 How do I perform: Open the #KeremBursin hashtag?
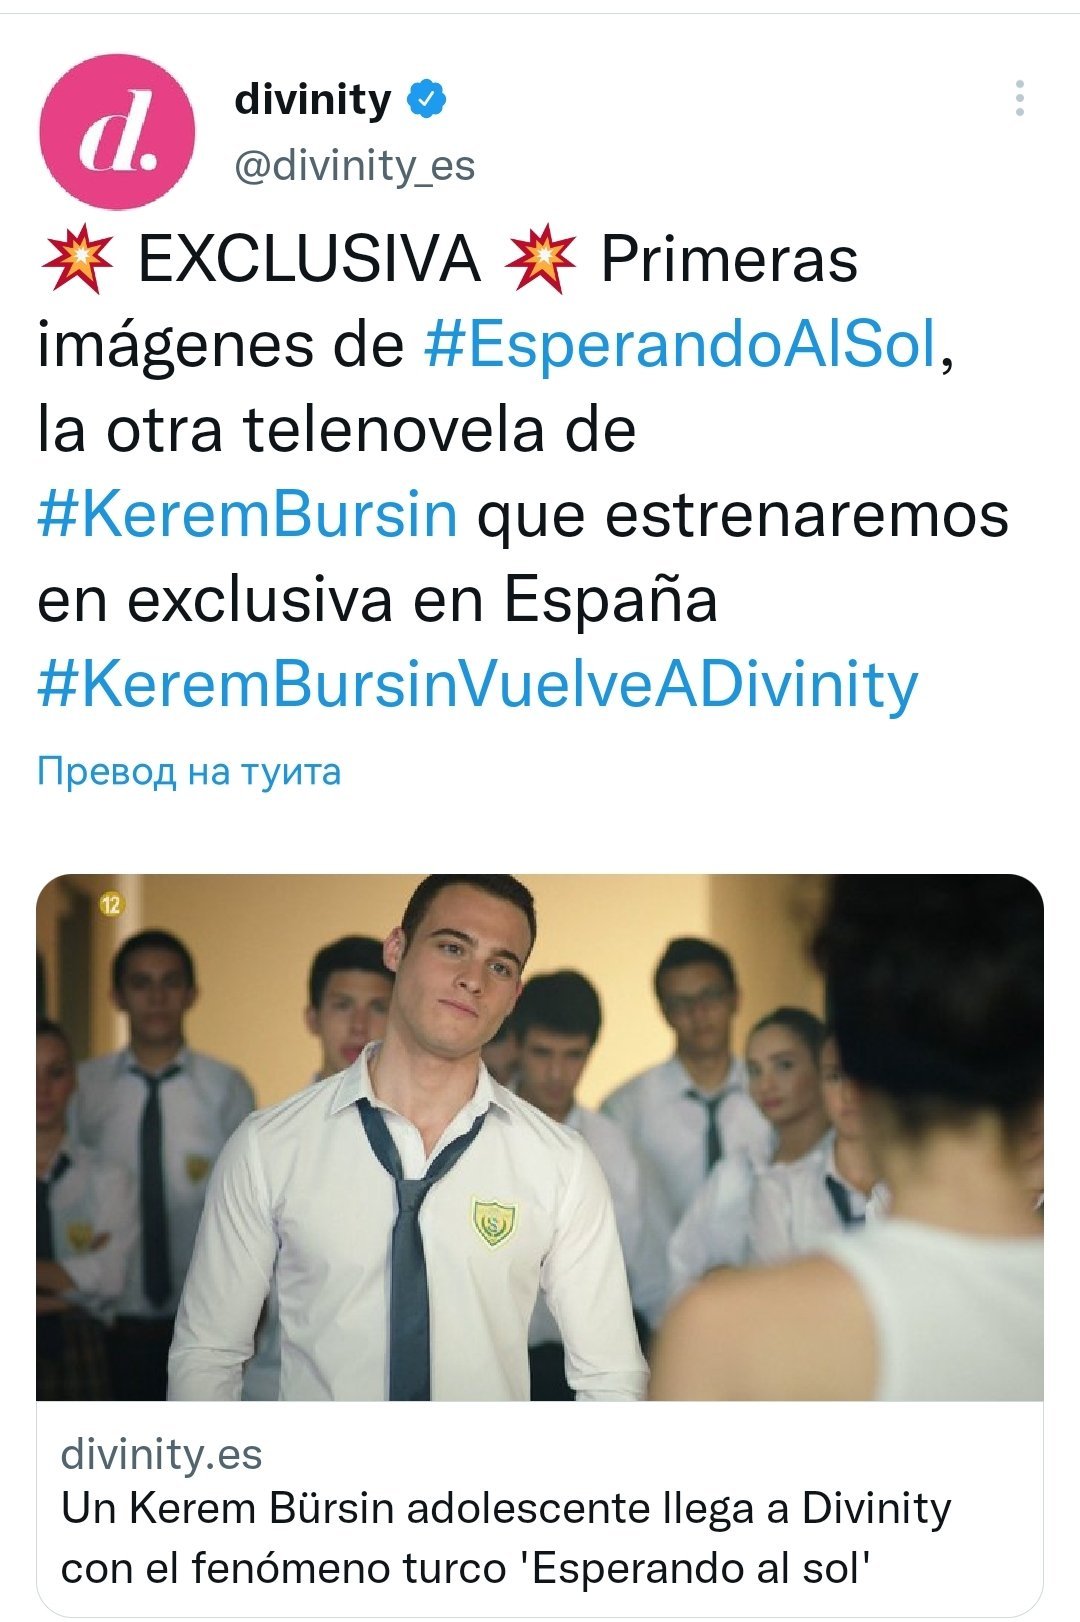(x=247, y=515)
